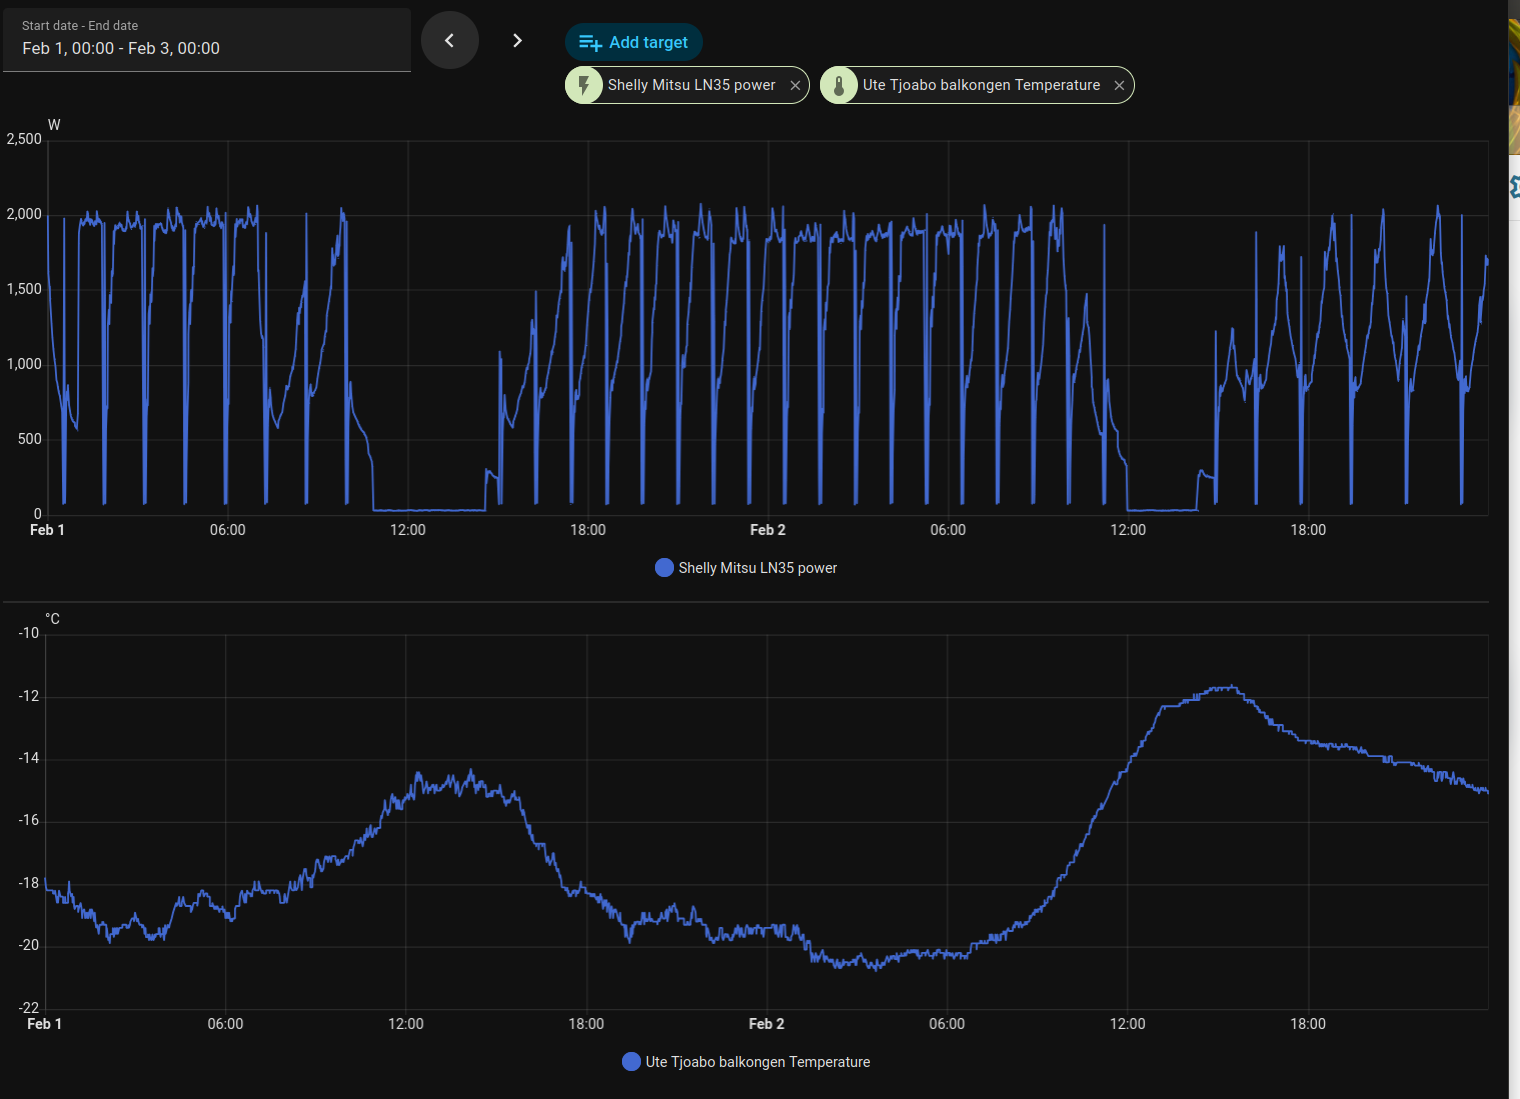Screen dimensions: 1520x1099
Task: Select the Ute Tjoabo balkongen Temperature chip label
Action: pyautogui.click(x=981, y=85)
